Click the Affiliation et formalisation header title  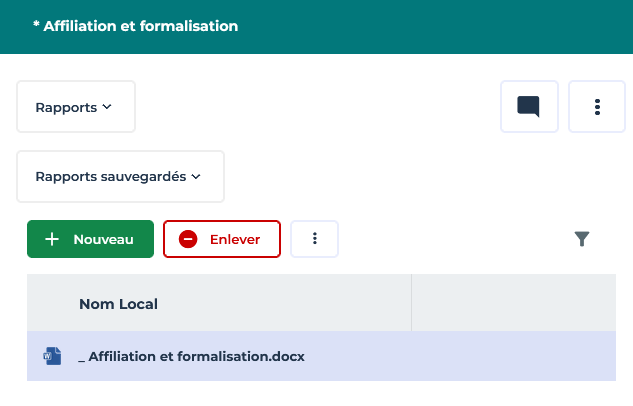pyautogui.click(x=135, y=26)
